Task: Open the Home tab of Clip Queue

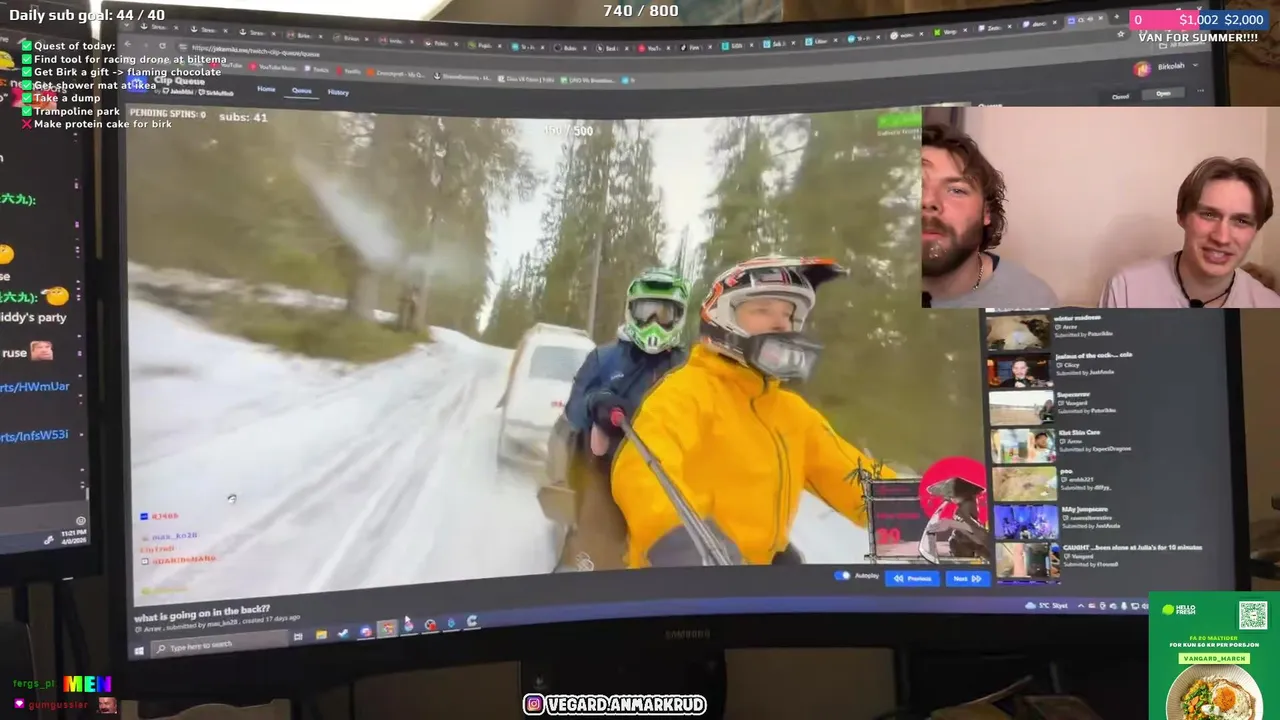Action: pyautogui.click(x=266, y=89)
